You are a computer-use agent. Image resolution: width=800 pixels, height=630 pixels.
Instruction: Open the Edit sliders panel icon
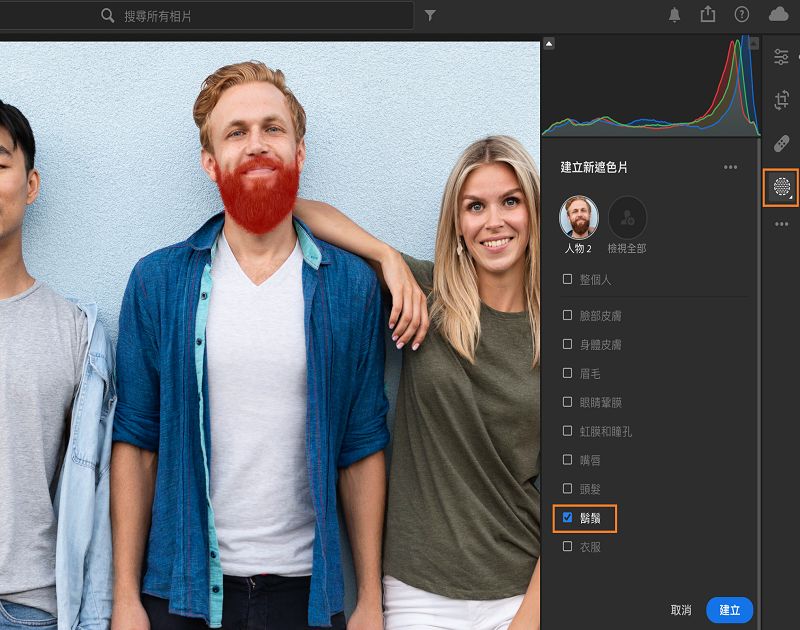click(781, 57)
